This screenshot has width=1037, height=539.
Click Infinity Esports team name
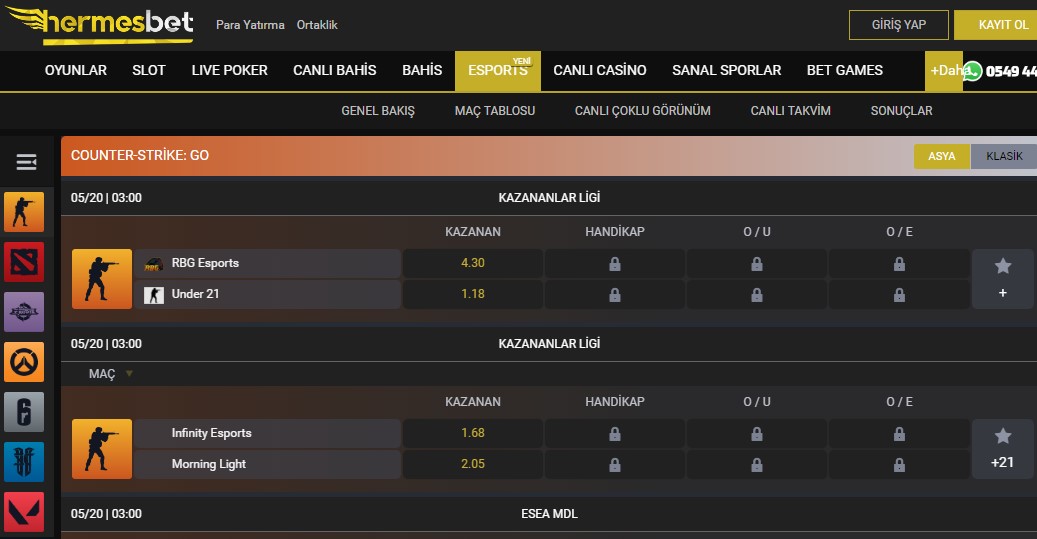212,433
